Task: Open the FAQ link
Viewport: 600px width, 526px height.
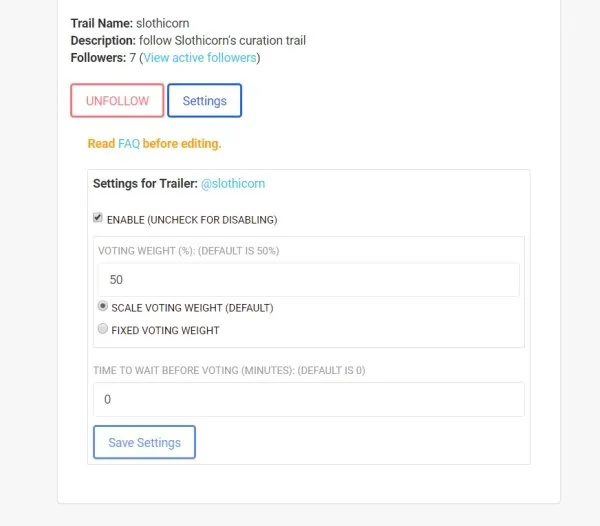Action: [129, 144]
